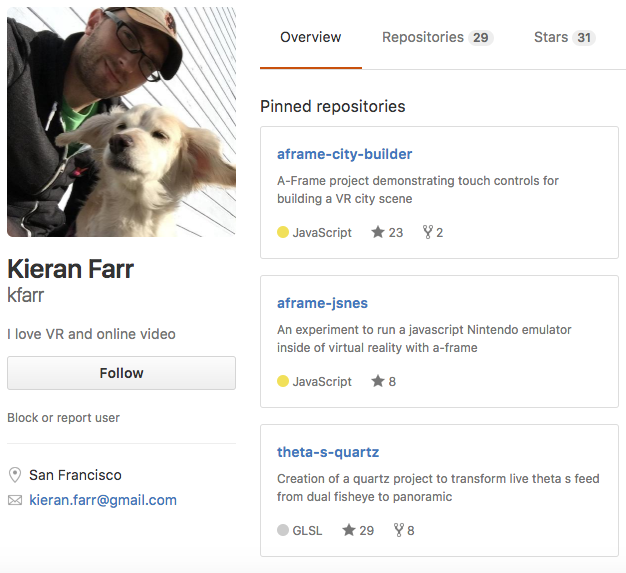The height and width of the screenshot is (573, 626).
Task: Click the profile avatar photo
Action: point(121,122)
